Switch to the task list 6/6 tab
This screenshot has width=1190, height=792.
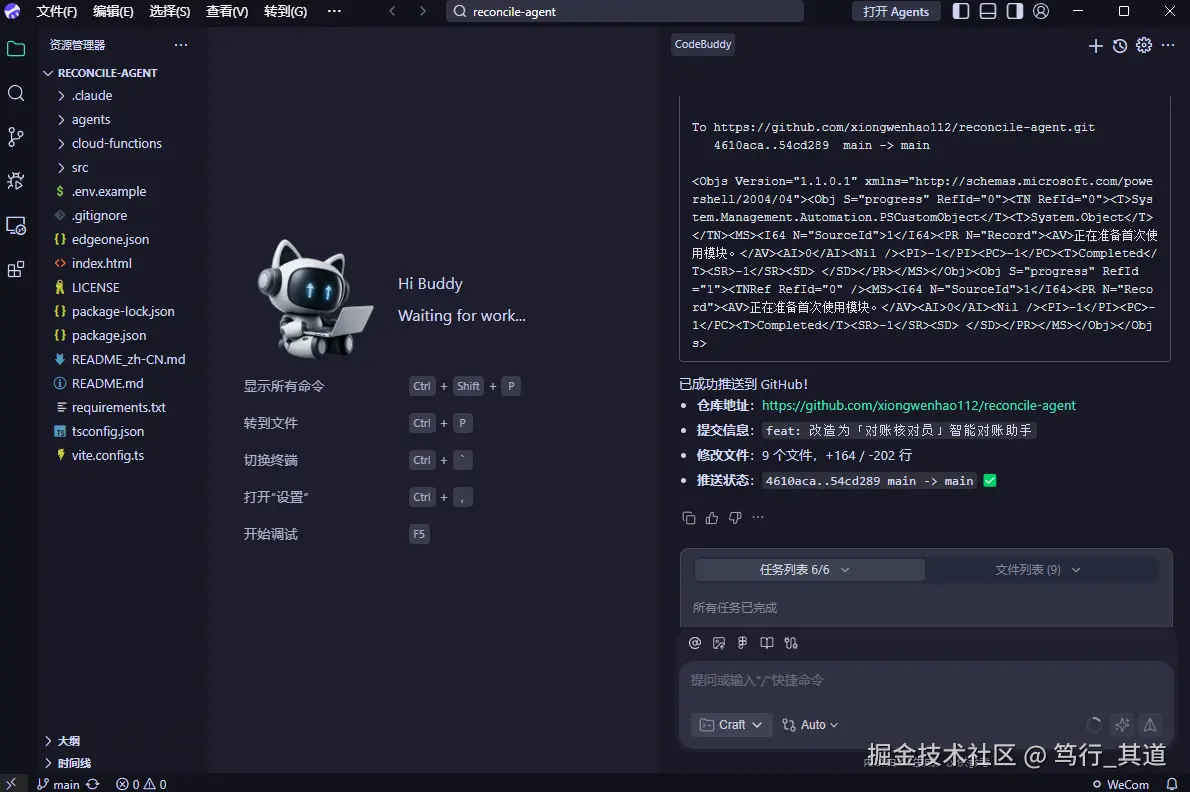click(809, 570)
